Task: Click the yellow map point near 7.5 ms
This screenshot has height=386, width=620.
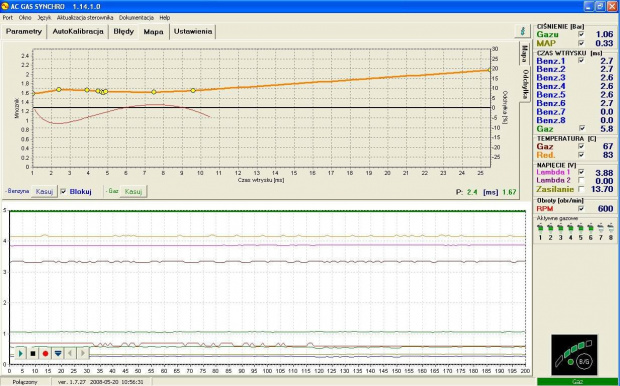Action: point(154,92)
